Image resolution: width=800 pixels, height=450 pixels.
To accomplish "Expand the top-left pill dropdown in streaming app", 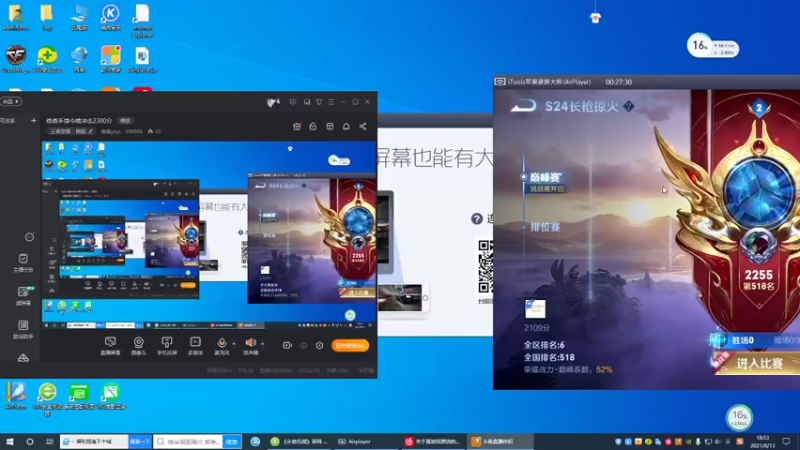I will pyautogui.click(x=11, y=102).
